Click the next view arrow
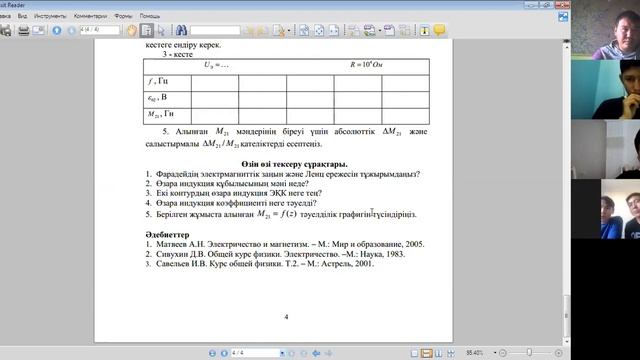Viewport: 640px width, 360px height. pyautogui.click(x=328, y=353)
